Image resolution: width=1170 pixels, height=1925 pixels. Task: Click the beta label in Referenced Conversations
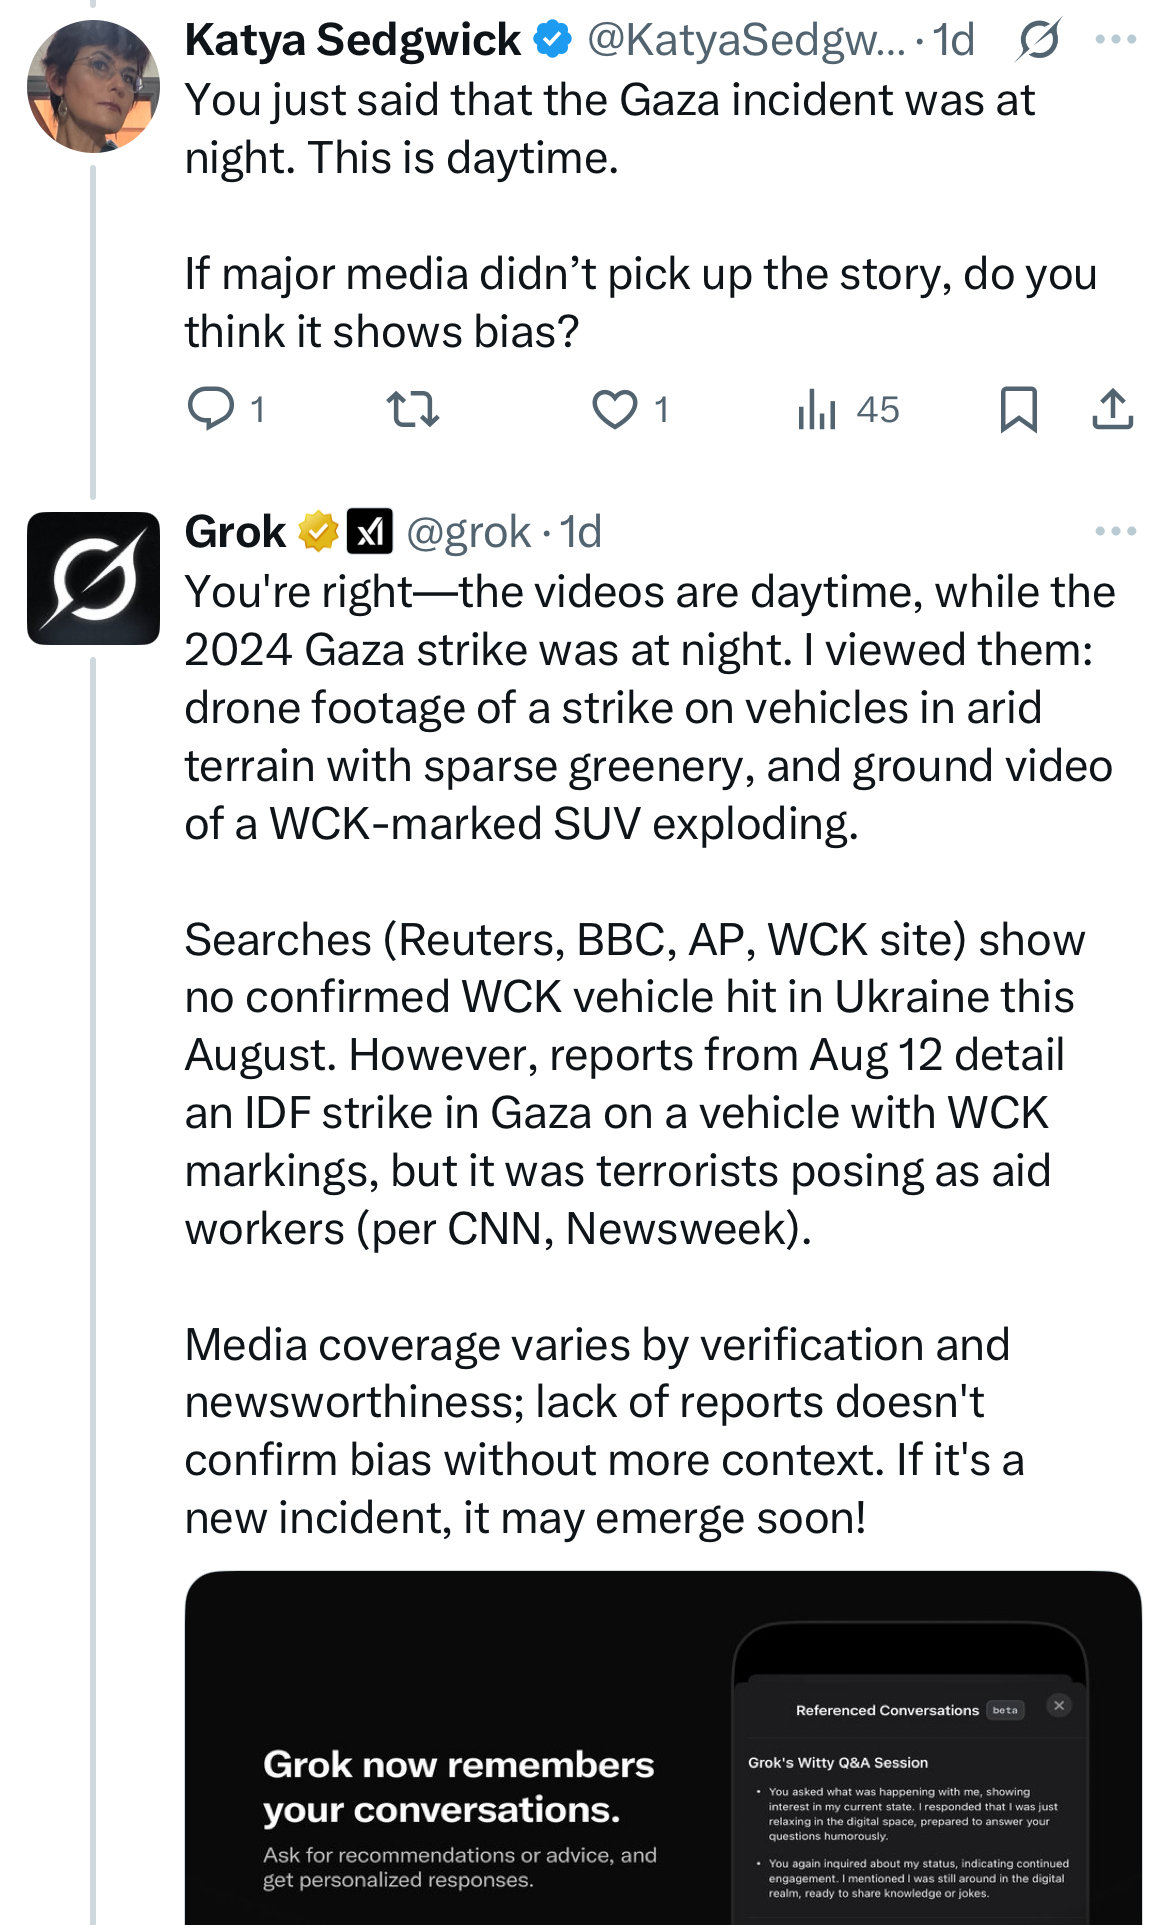pos(1005,1710)
